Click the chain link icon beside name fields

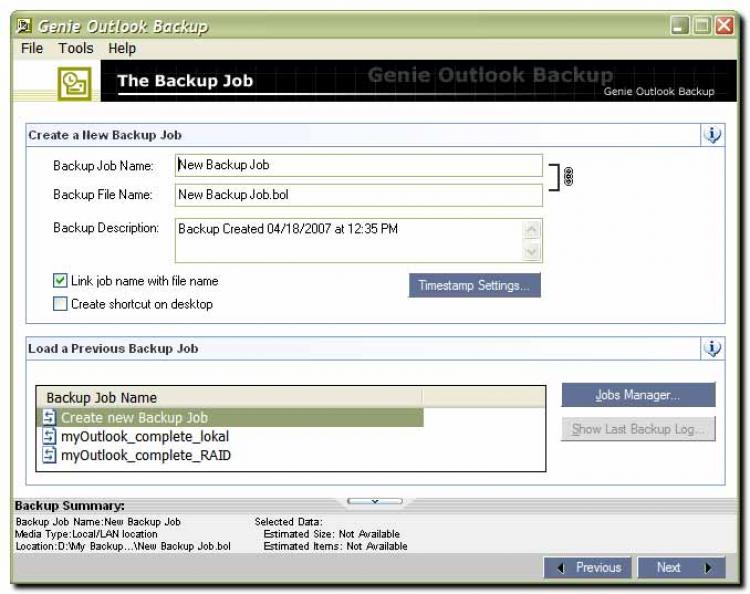click(x=568, y=177)
